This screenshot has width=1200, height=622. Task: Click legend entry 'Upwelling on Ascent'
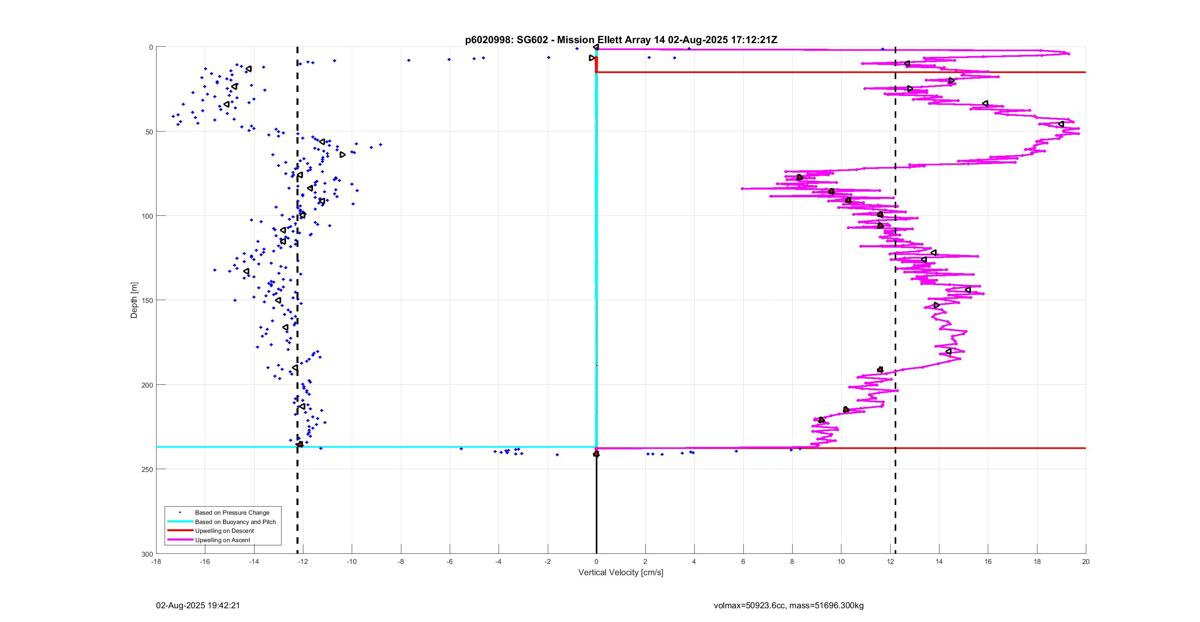click(223, 540)
